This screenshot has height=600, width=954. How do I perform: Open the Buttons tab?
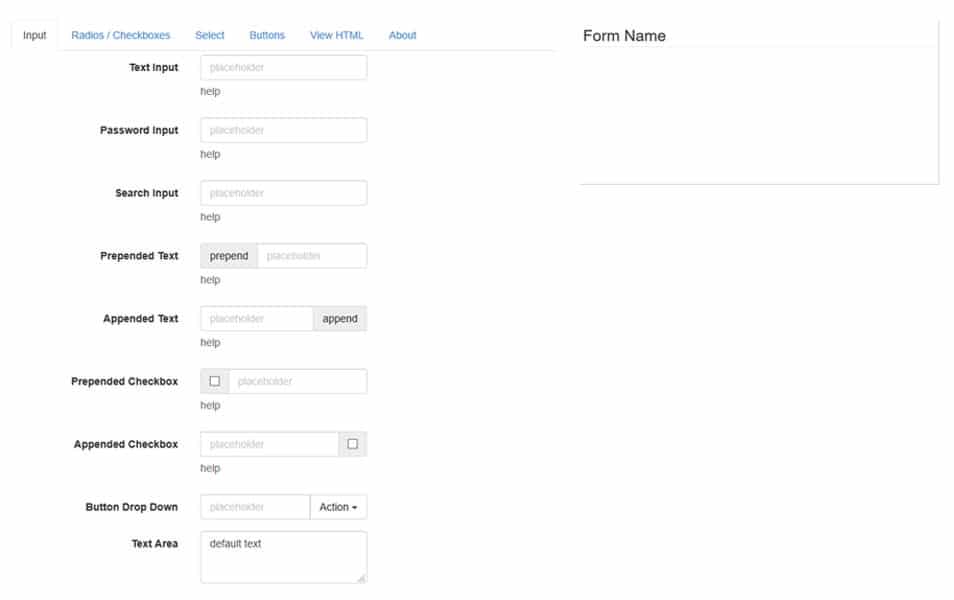click(267, 35)
